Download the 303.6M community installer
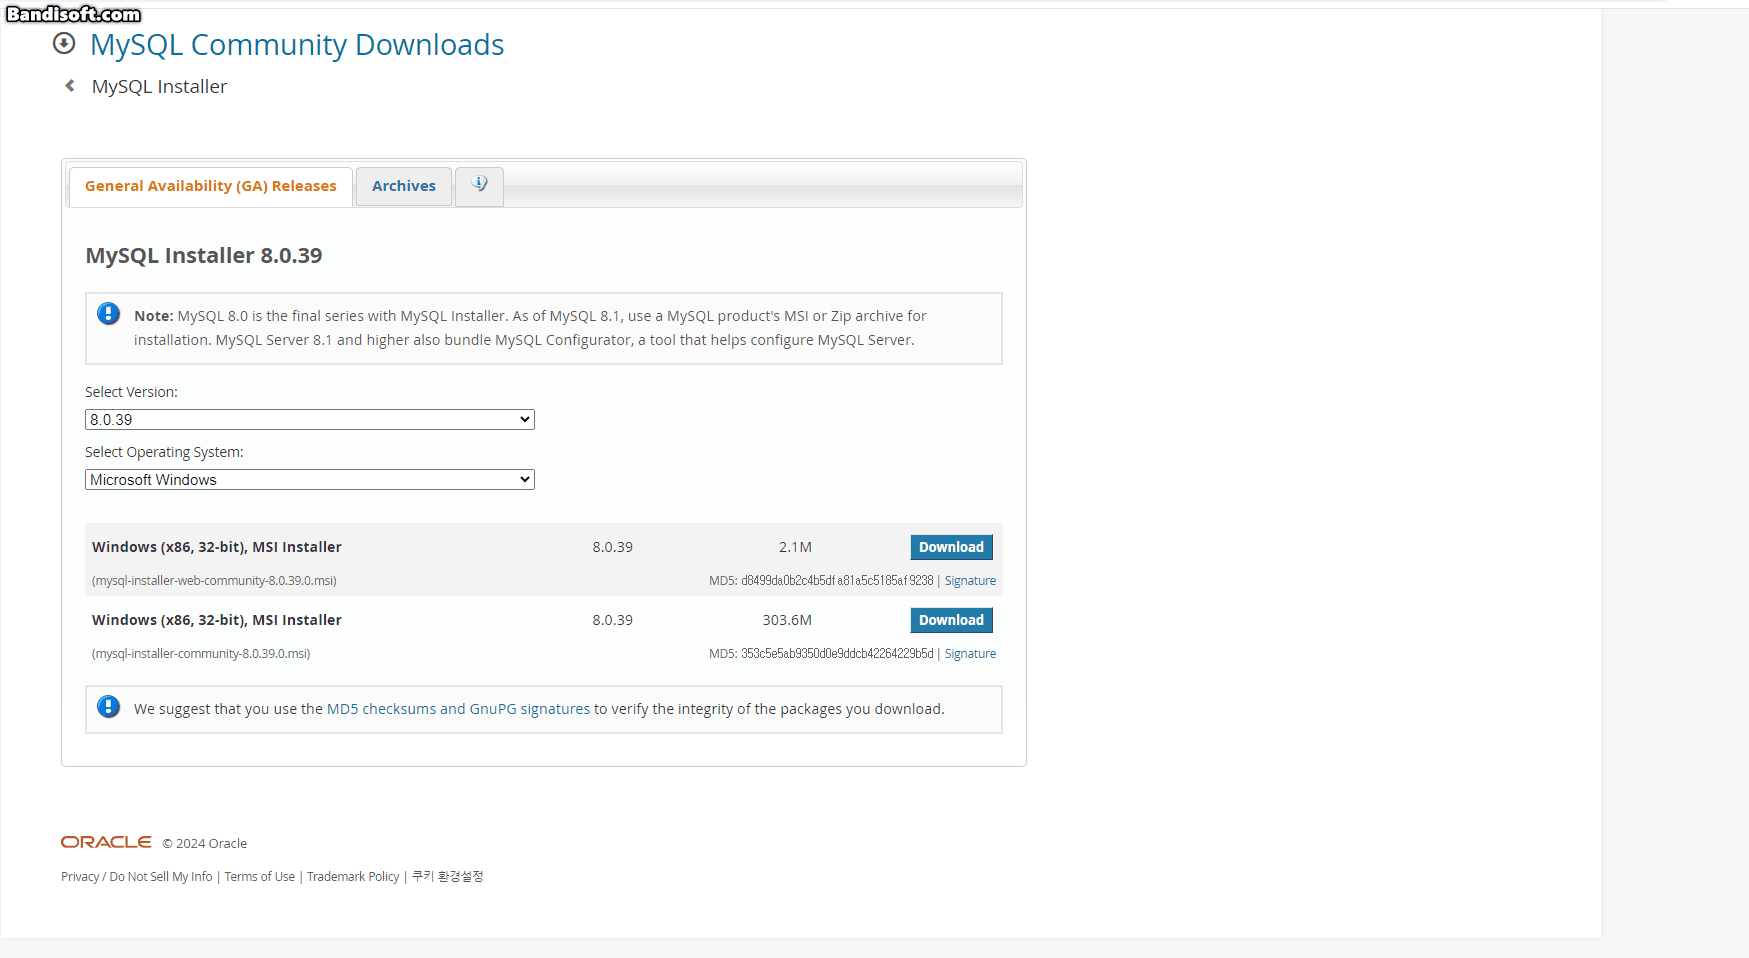Viewport: 1749px width, 958px height. (x=951, y=620)
